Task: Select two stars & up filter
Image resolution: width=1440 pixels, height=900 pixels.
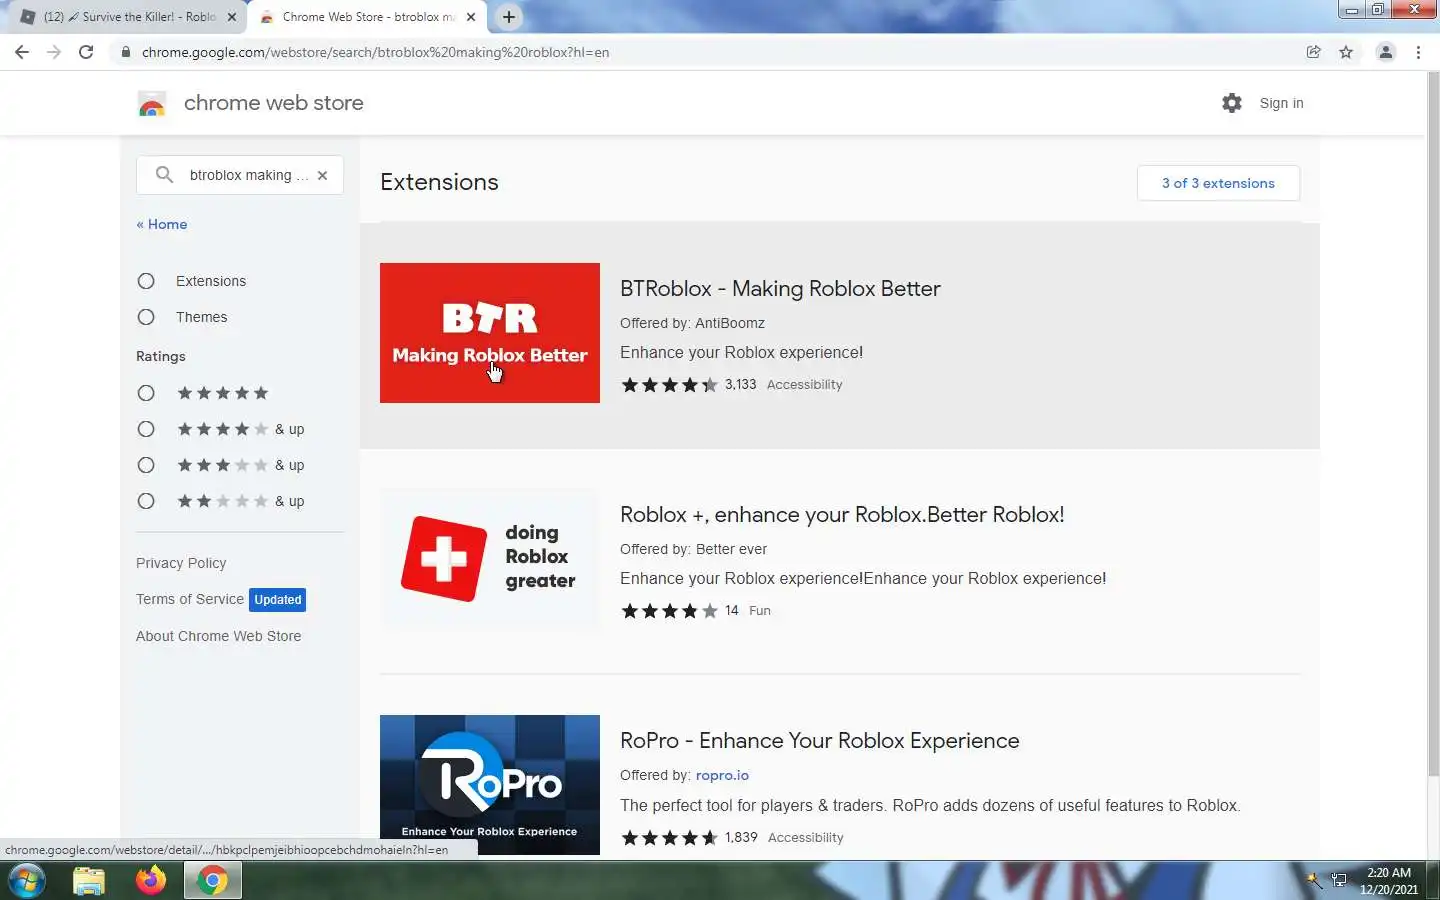Action: pyautogui.click(x=146, y=501)
